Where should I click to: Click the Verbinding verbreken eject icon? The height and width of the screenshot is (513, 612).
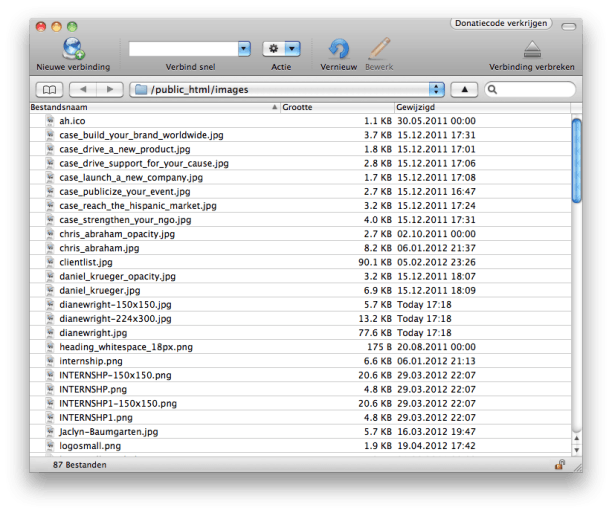tap(532, 49)
